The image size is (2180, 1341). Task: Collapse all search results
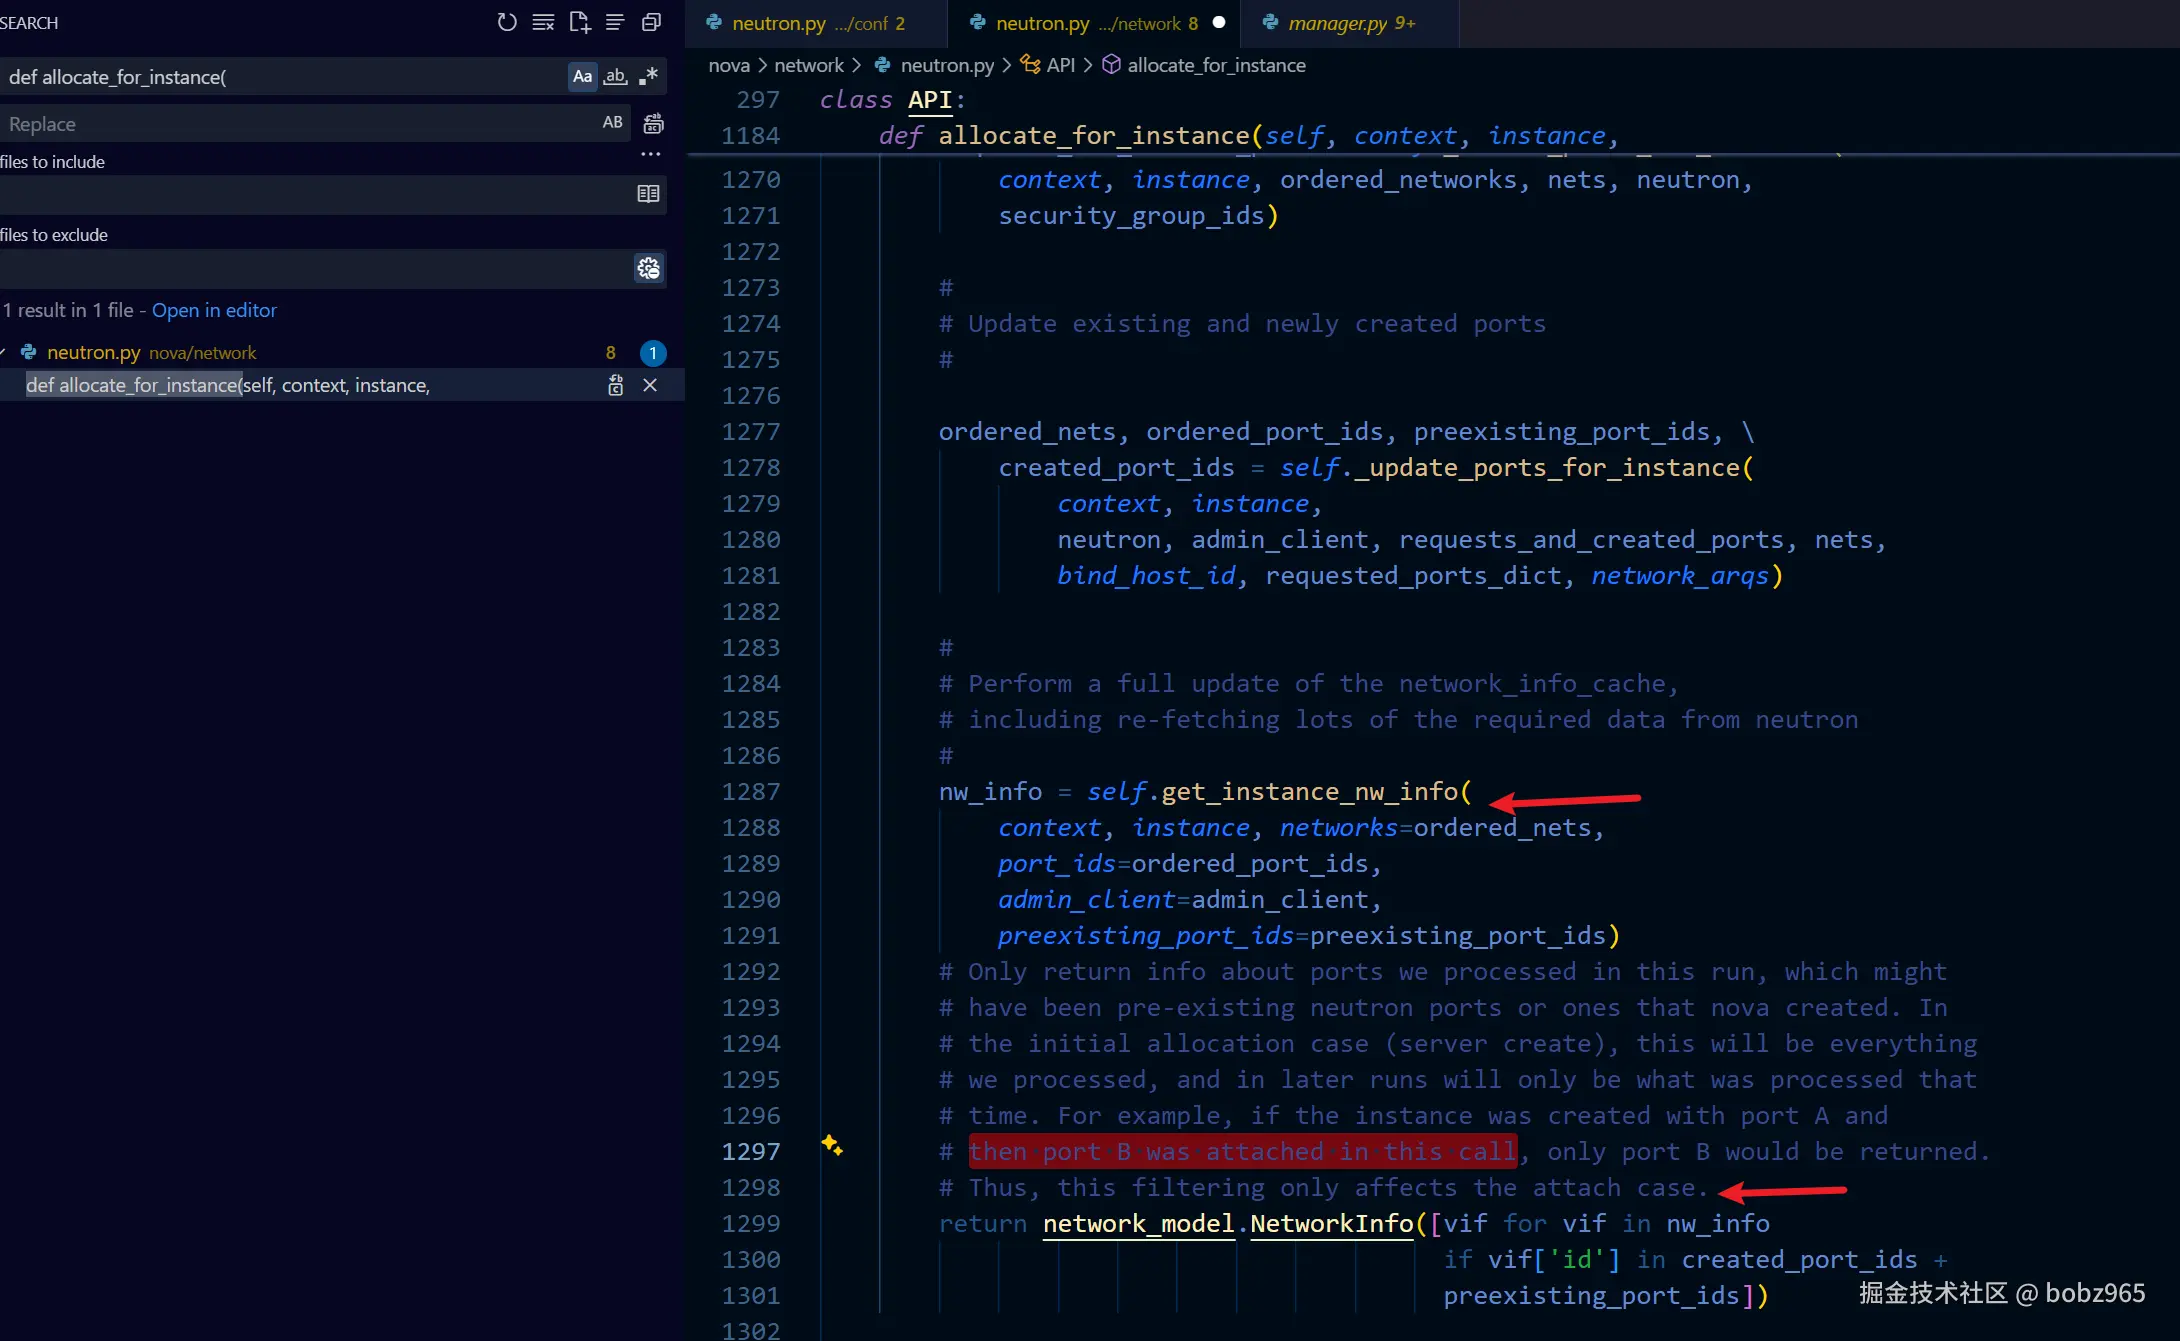pos(651,22)
